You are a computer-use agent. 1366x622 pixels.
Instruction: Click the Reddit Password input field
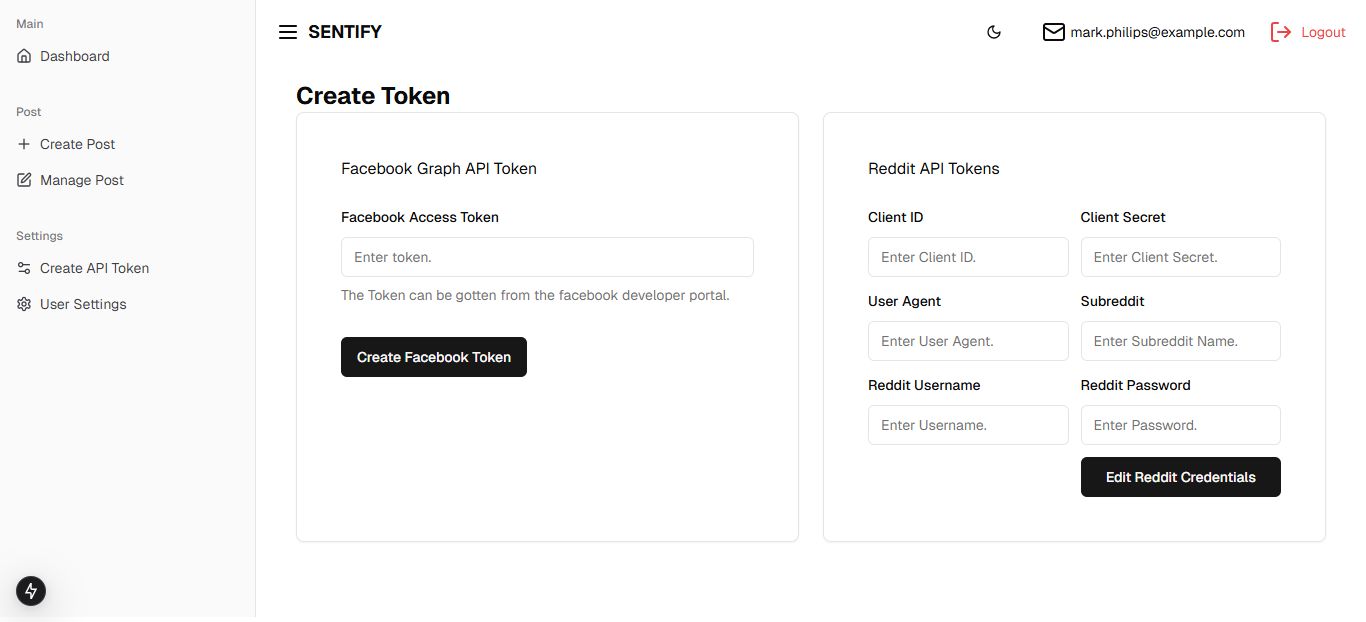point(1180,425)
